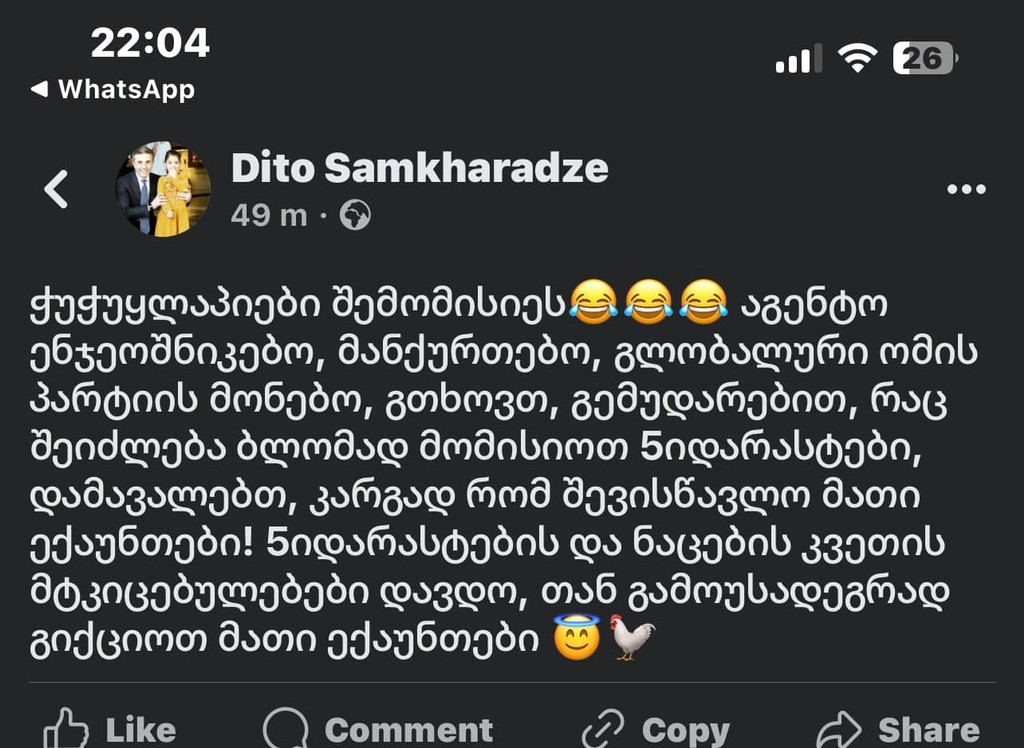Screen dimensions: 1024x748
Task: Tap the clock showing 22:04
Action: tap(151, 43)
